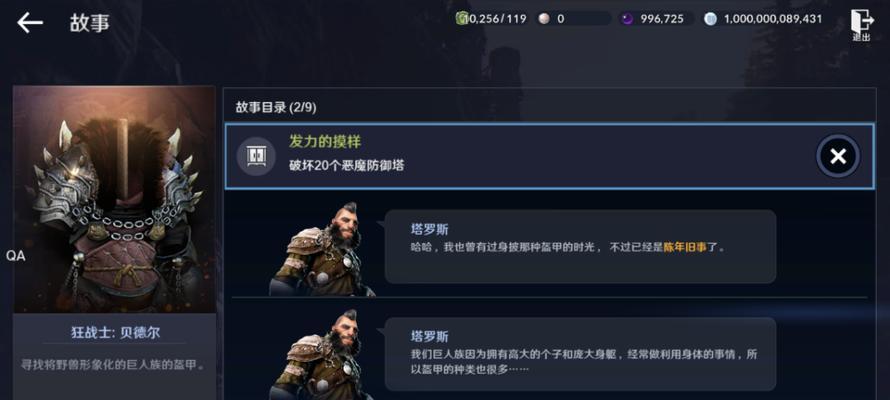Tap the silver coin currency icon
This screenshot has width=890, height=400.
point(710,19)
